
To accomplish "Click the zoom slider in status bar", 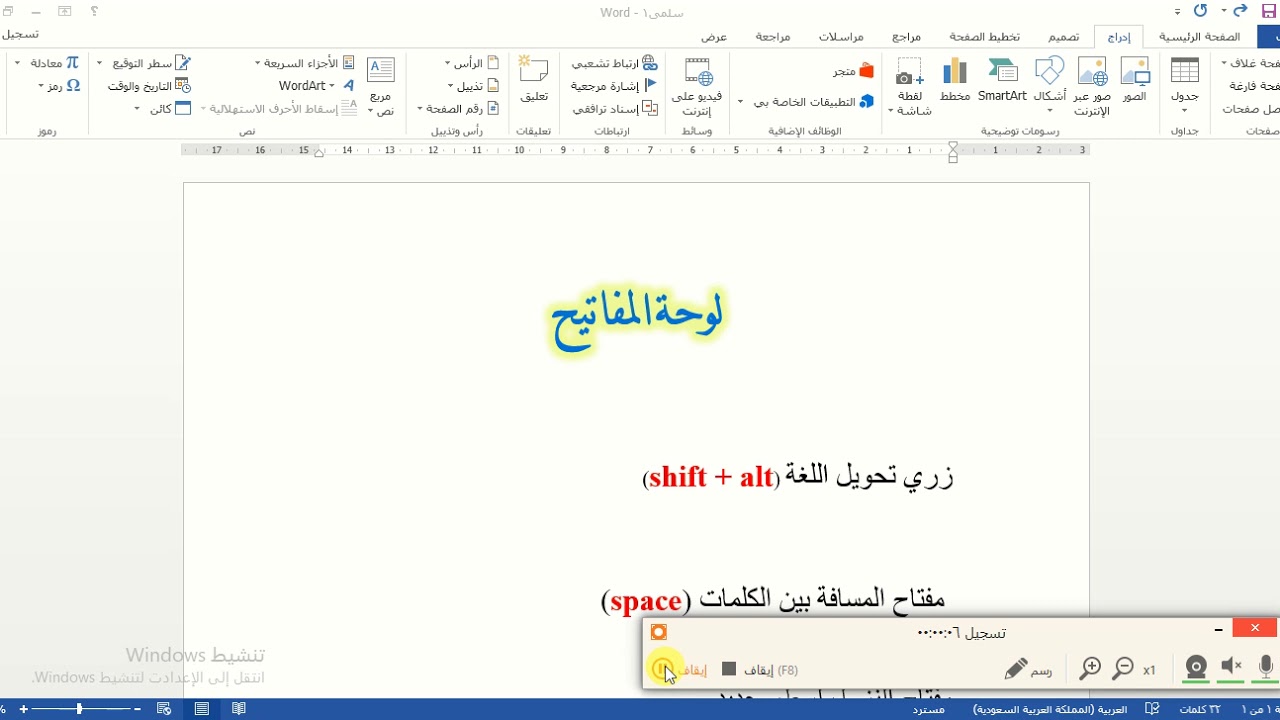I will (79, 709).
